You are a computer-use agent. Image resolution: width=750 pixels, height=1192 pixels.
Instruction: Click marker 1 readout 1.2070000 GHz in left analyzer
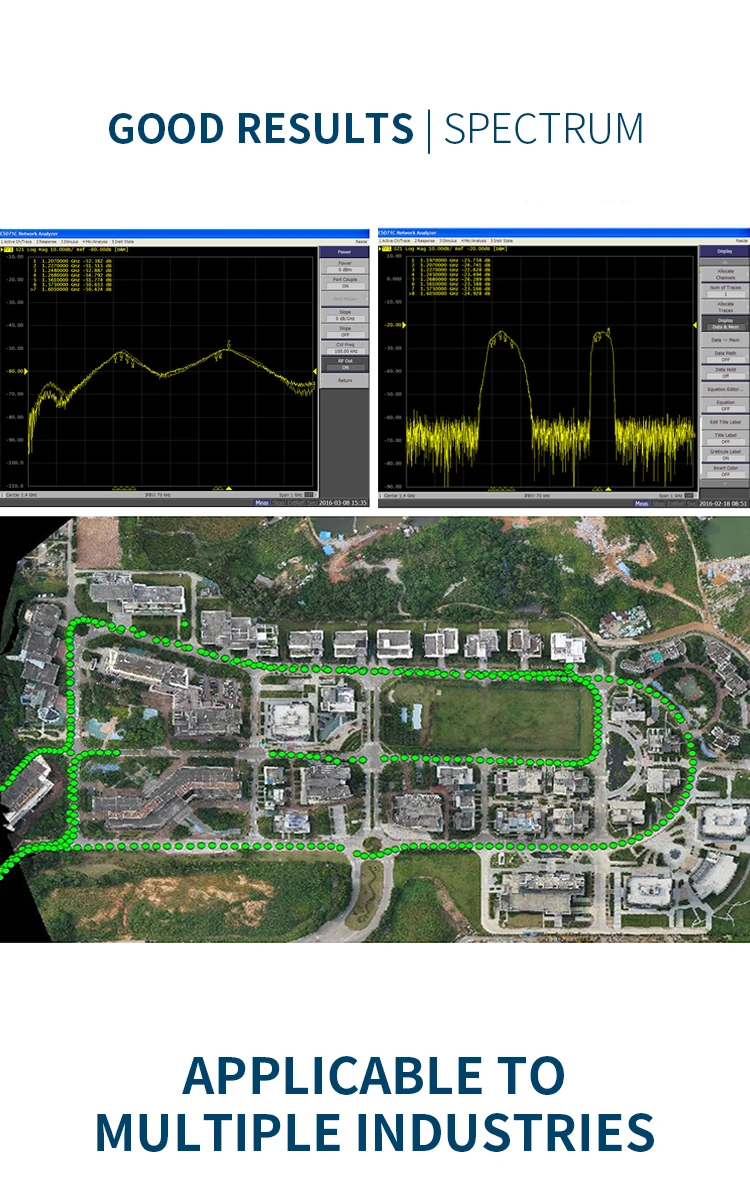pyautogui.click(x=62, y=260)
